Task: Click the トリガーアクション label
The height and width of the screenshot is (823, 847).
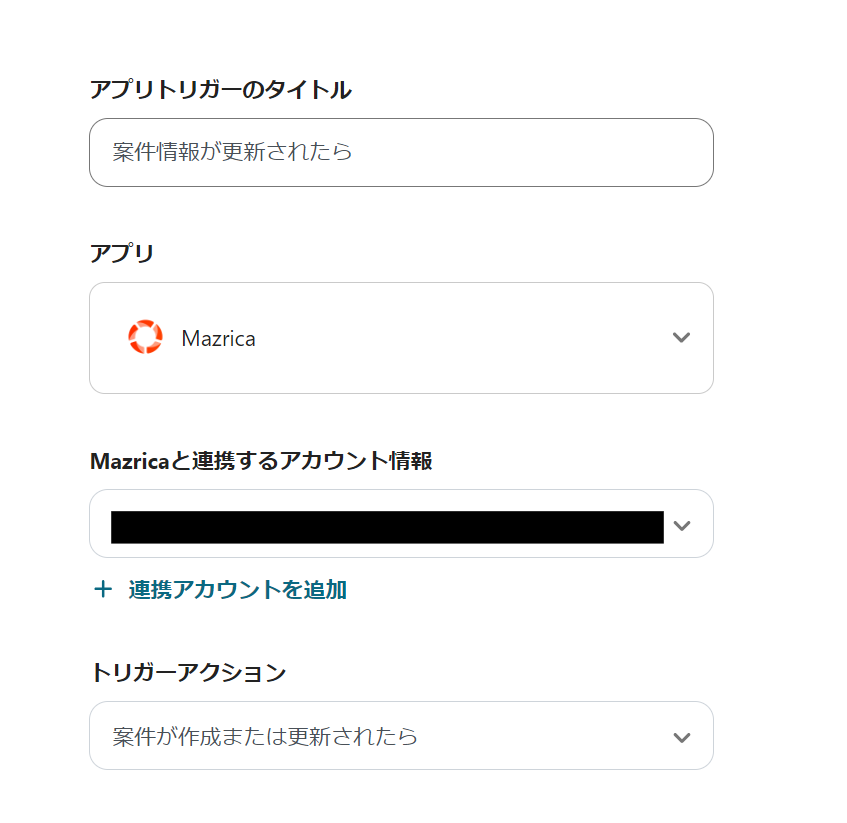Action: pos(188,672)
